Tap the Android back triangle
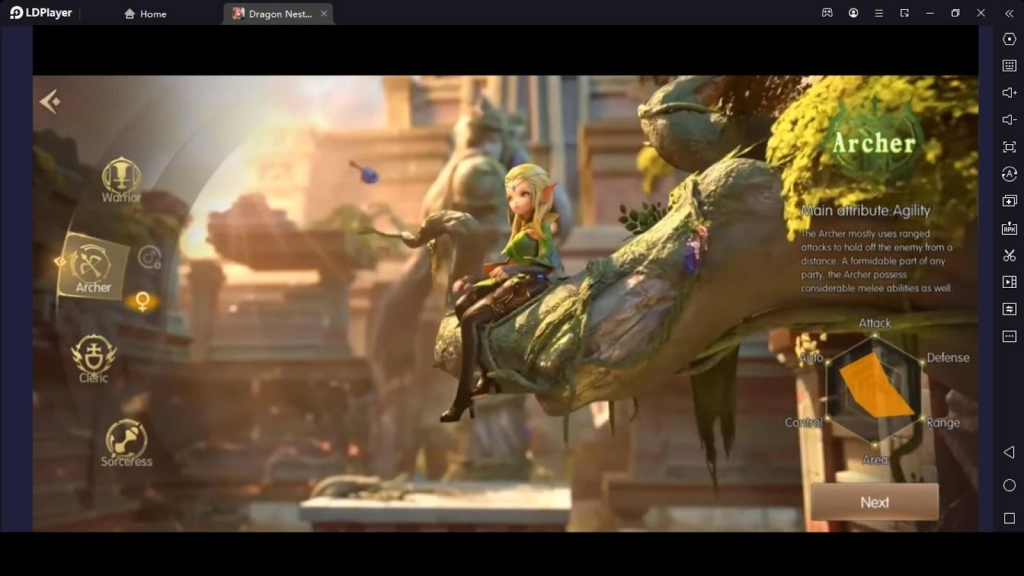1024x576 pixels. (x=1009, y=452)
